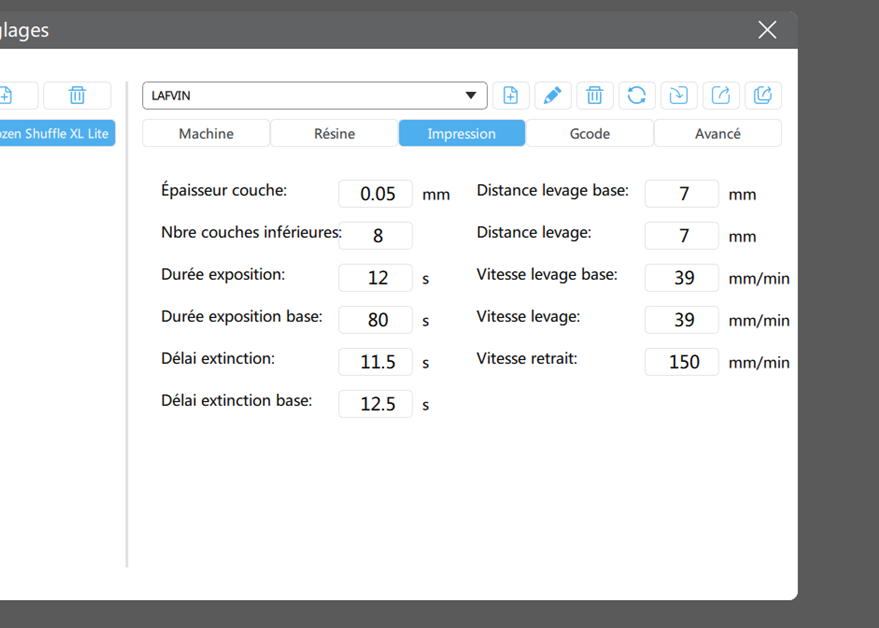Click the Distance levage field
This screenshot has height=628, width=879.
(x=682, y=236)
